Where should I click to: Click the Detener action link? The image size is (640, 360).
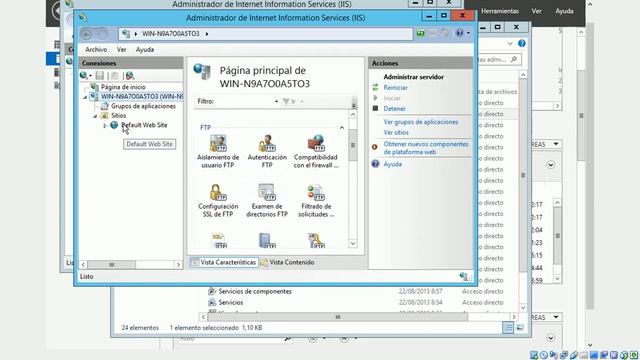click(394, 109)
